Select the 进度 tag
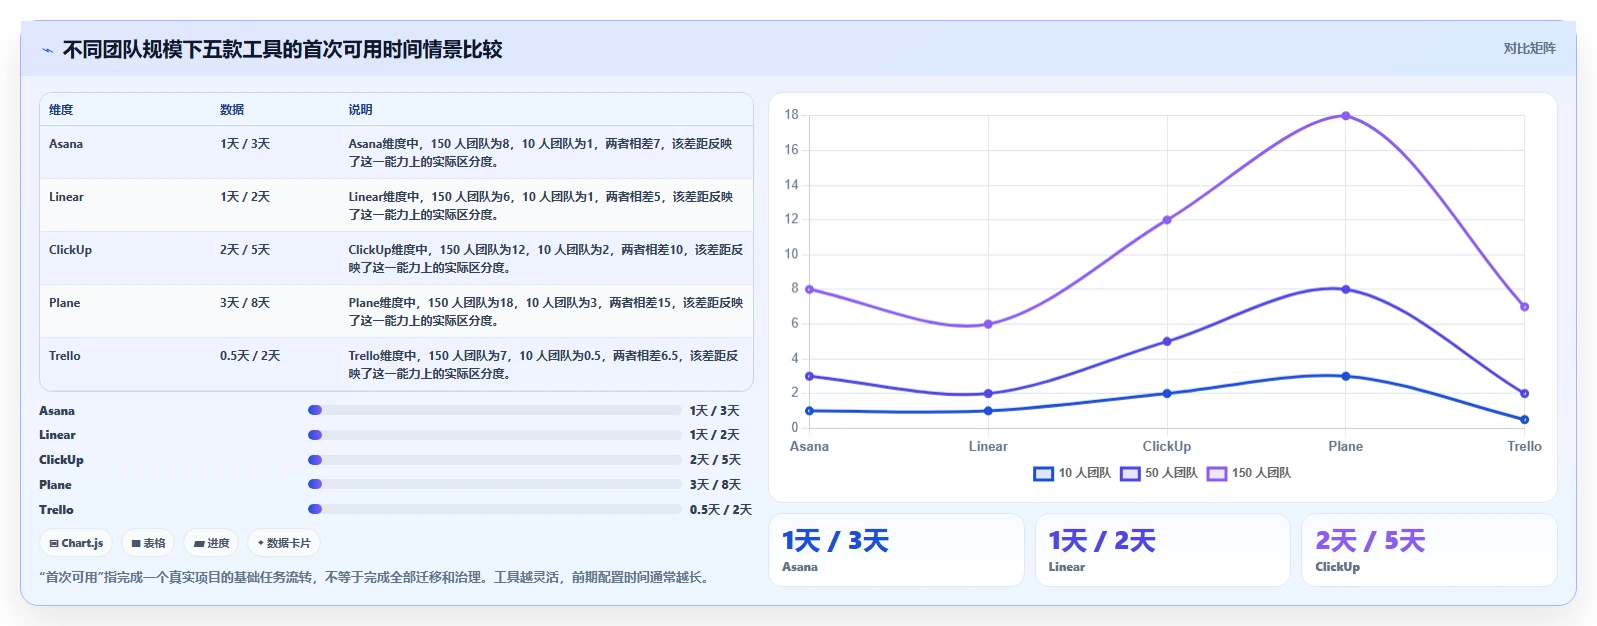Image resolution: width=1597 pixels, height=626 pixels. click(211, 543)
